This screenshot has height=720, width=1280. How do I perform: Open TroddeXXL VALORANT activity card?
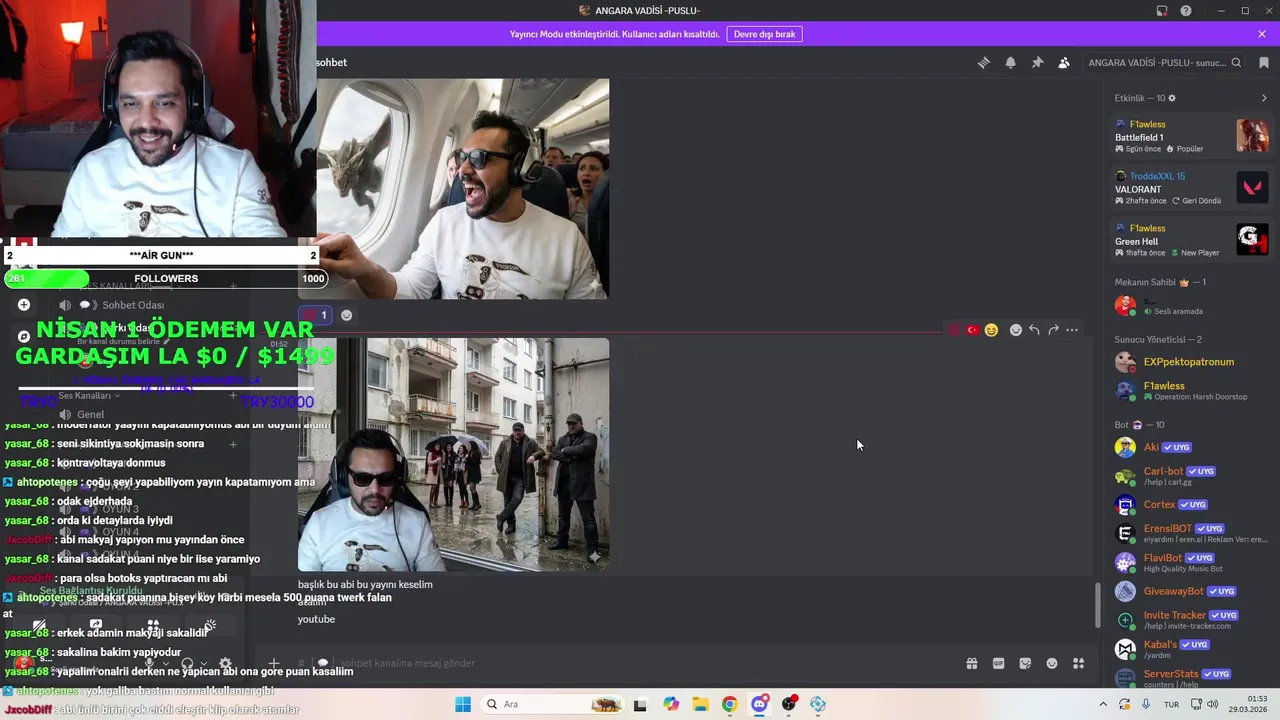pyautogui.click(x=1192, y=188)
